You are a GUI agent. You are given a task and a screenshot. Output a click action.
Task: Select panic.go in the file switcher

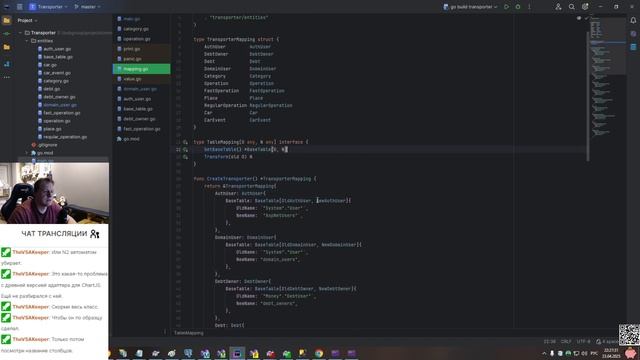pos(142,59)
